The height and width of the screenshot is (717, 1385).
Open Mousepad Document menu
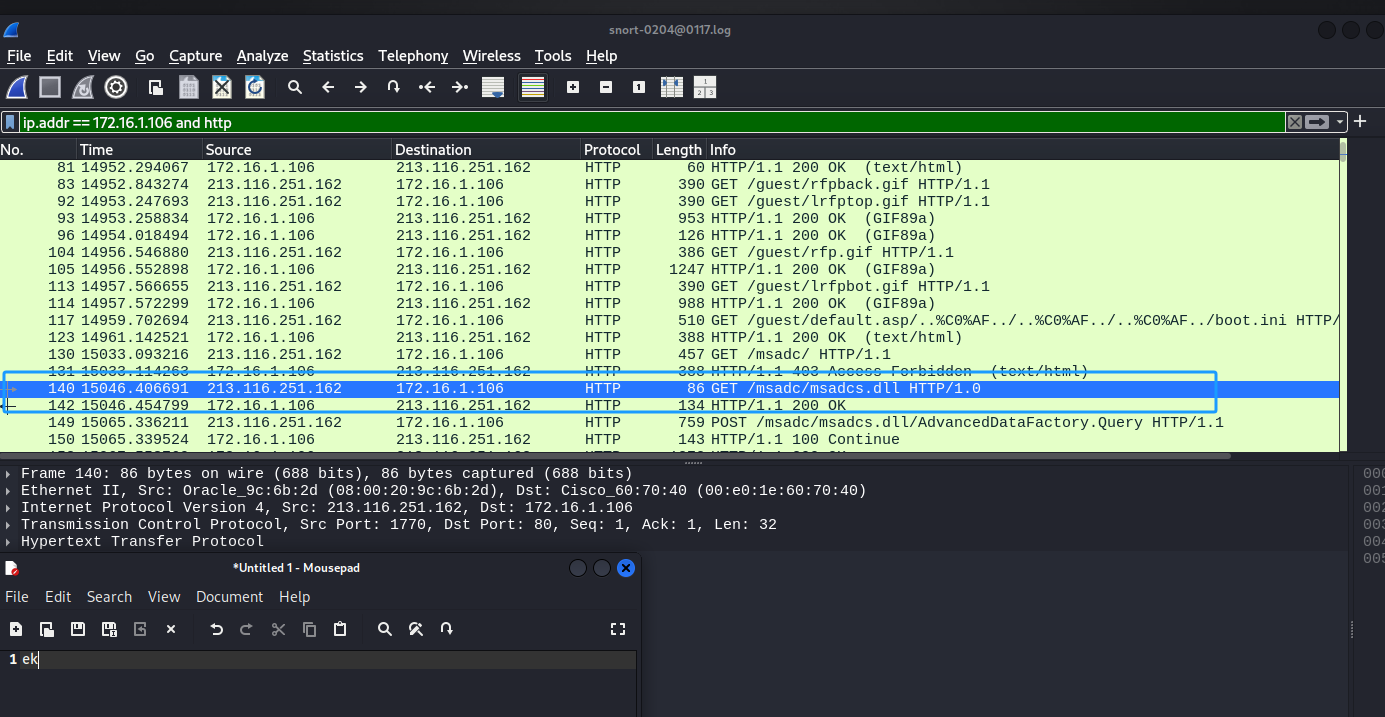pyautogui.click(x=229, y=597)
